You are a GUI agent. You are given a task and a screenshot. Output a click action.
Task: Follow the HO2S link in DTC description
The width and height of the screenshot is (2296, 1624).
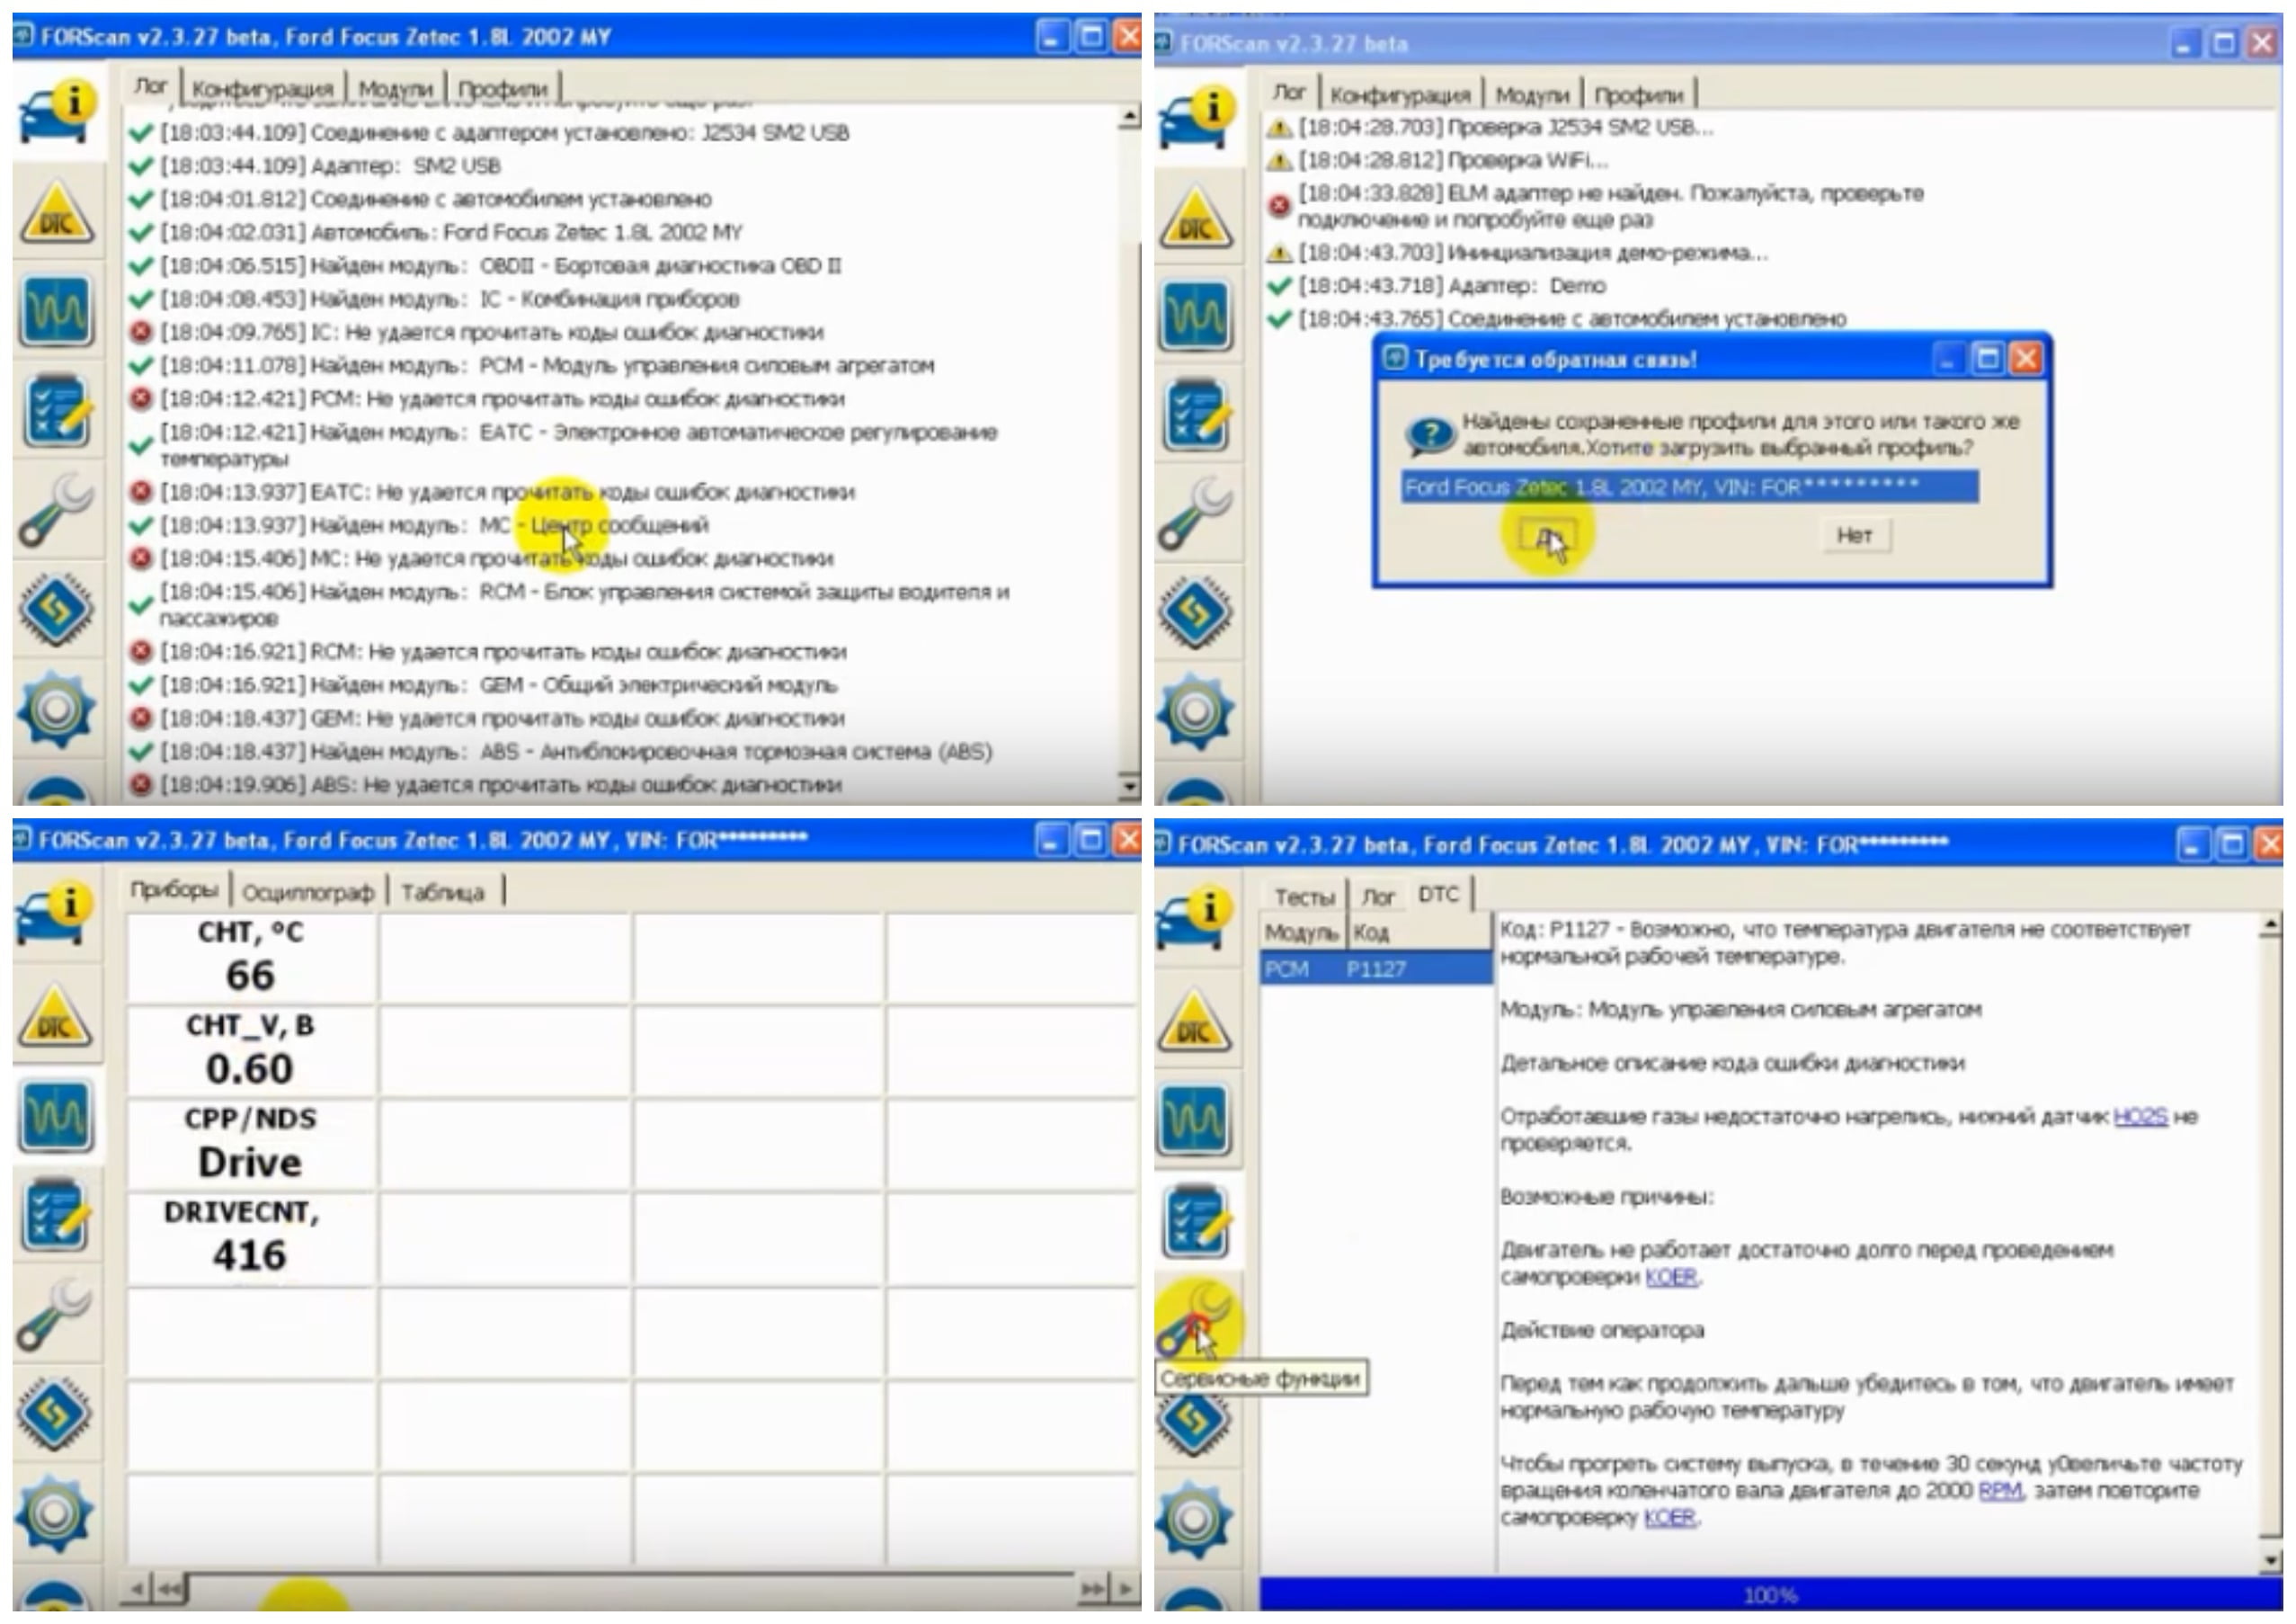click(x=2140, y=1116)
